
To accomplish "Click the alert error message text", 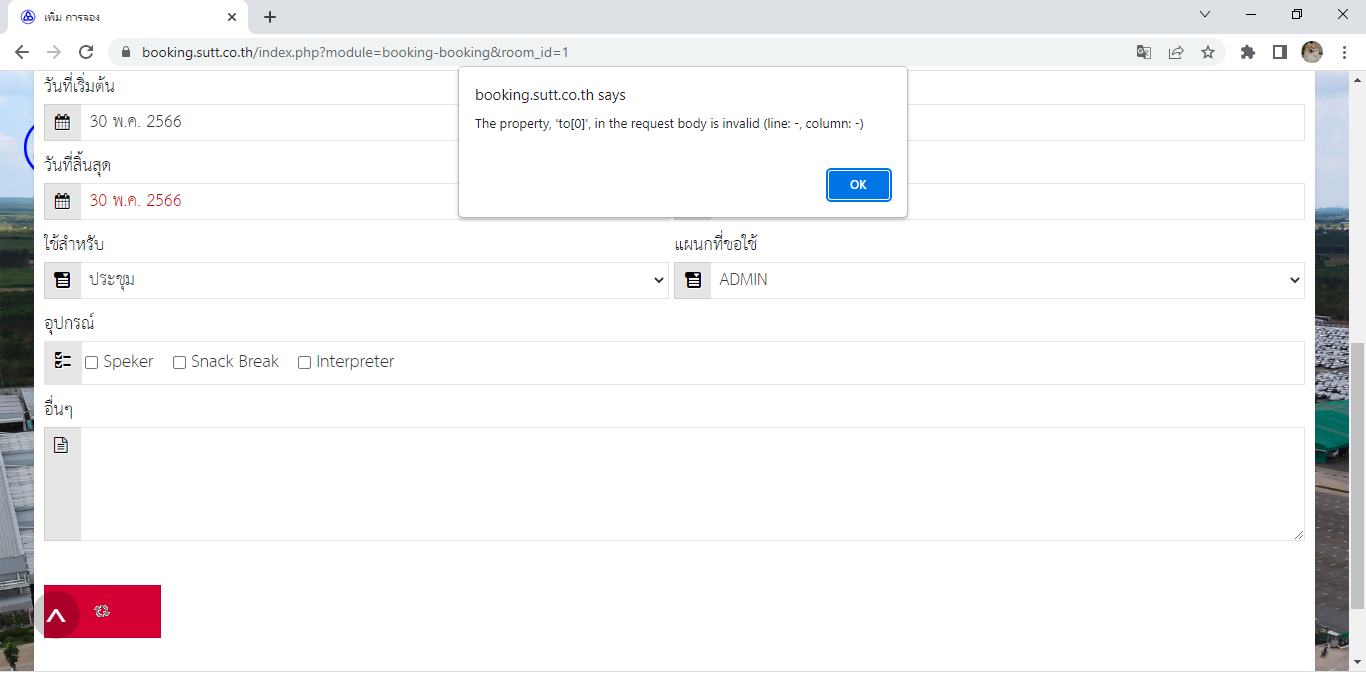I will [x=669, y=124].
